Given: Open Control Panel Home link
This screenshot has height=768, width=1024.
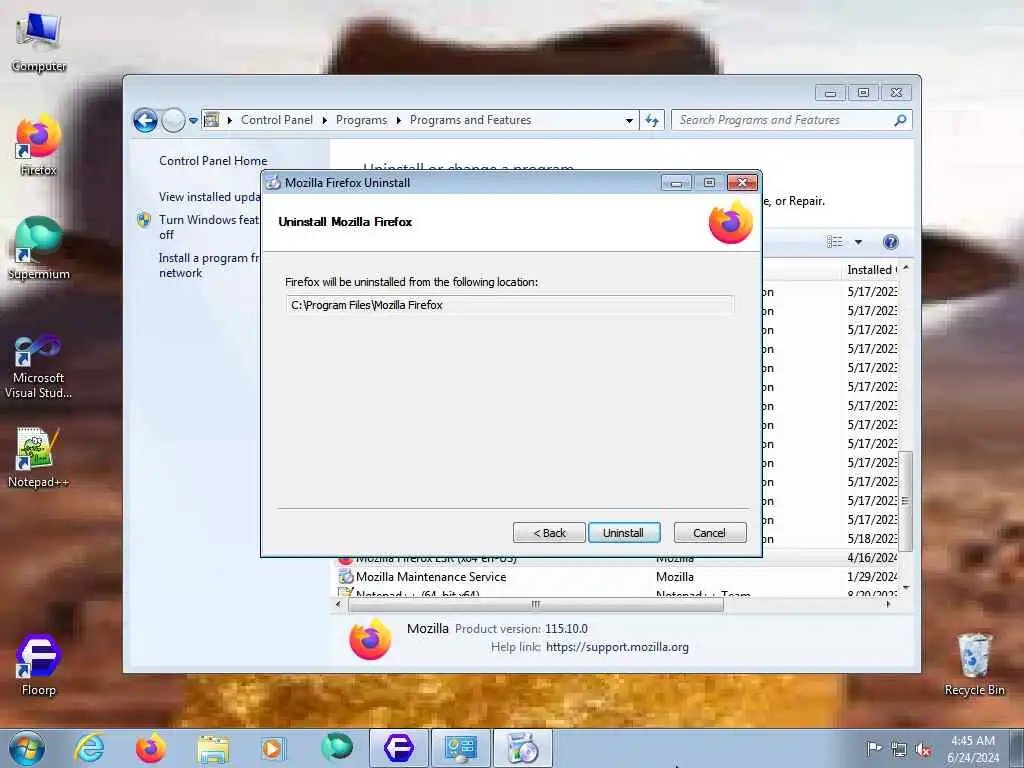Looking at the screenshot, I should coord(213,161).
